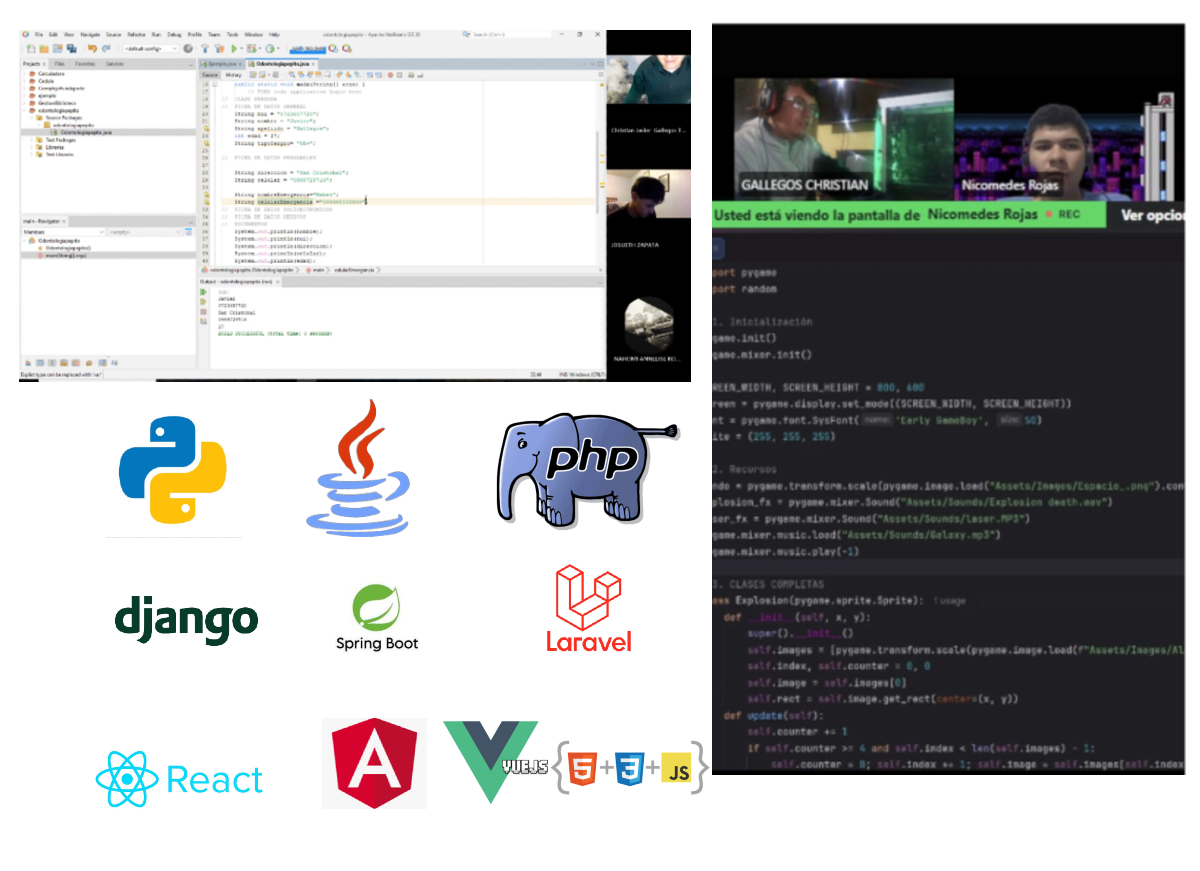The image size is (1200, 871).
Task: Open the Refactor menu in NetBeans
Action: coord(136,34)
